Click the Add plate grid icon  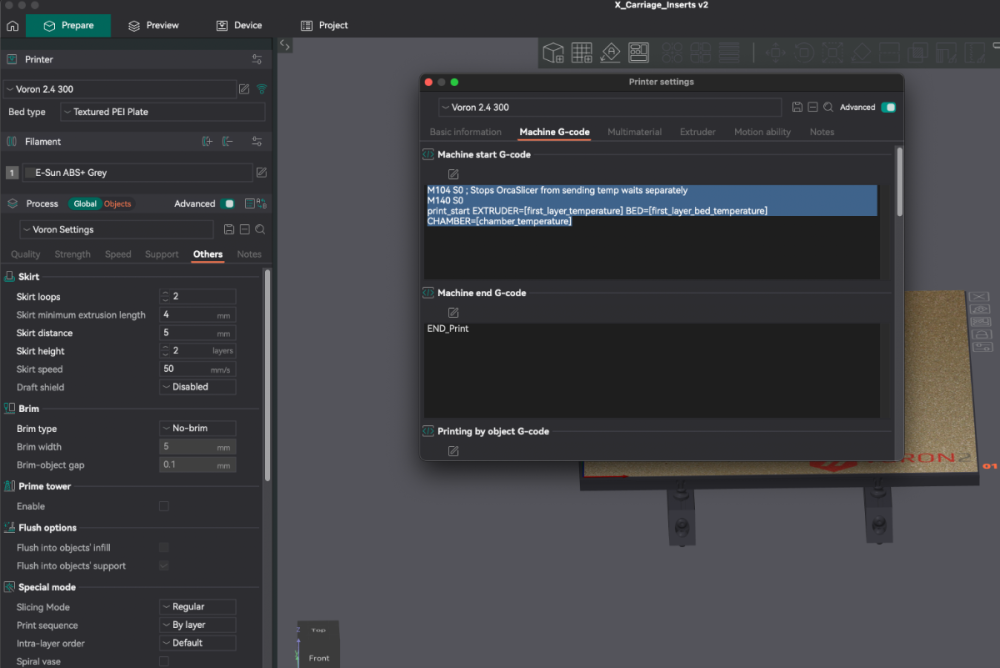[x=582, y=52]
